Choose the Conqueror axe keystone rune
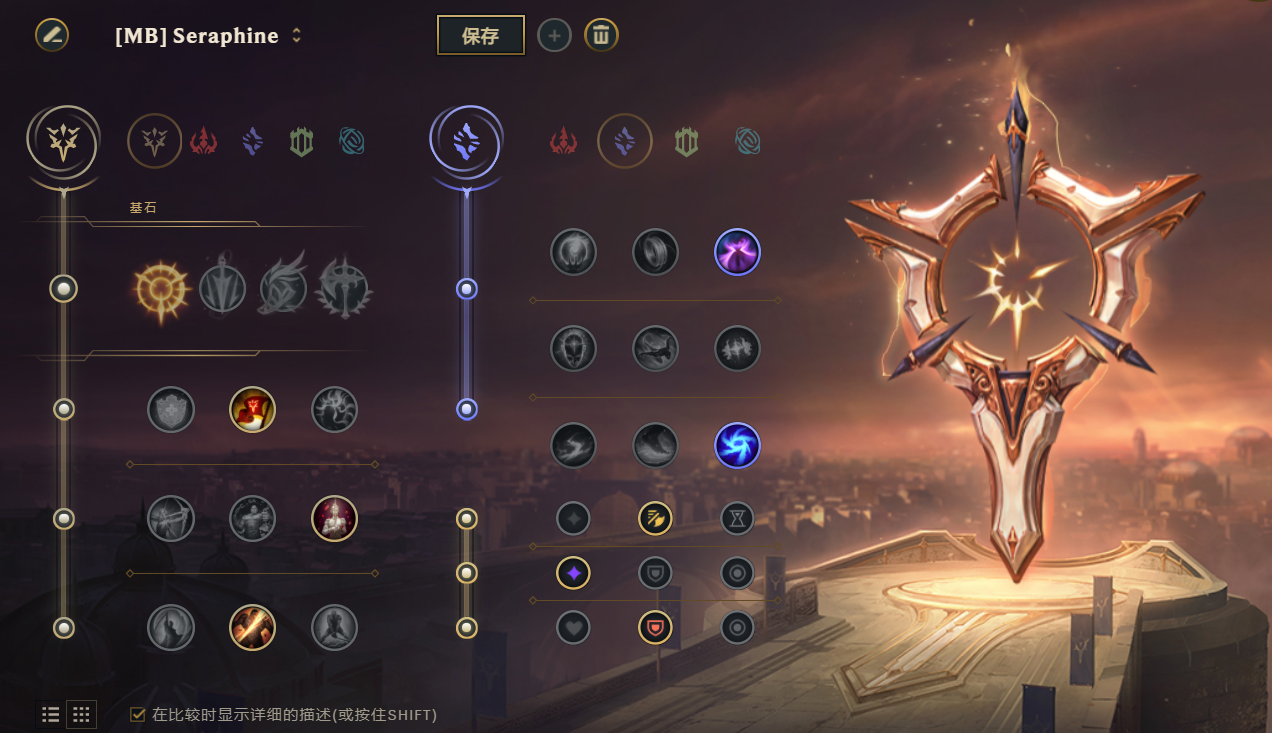This screenshot has height=733, width=1272. coord(344,289)
